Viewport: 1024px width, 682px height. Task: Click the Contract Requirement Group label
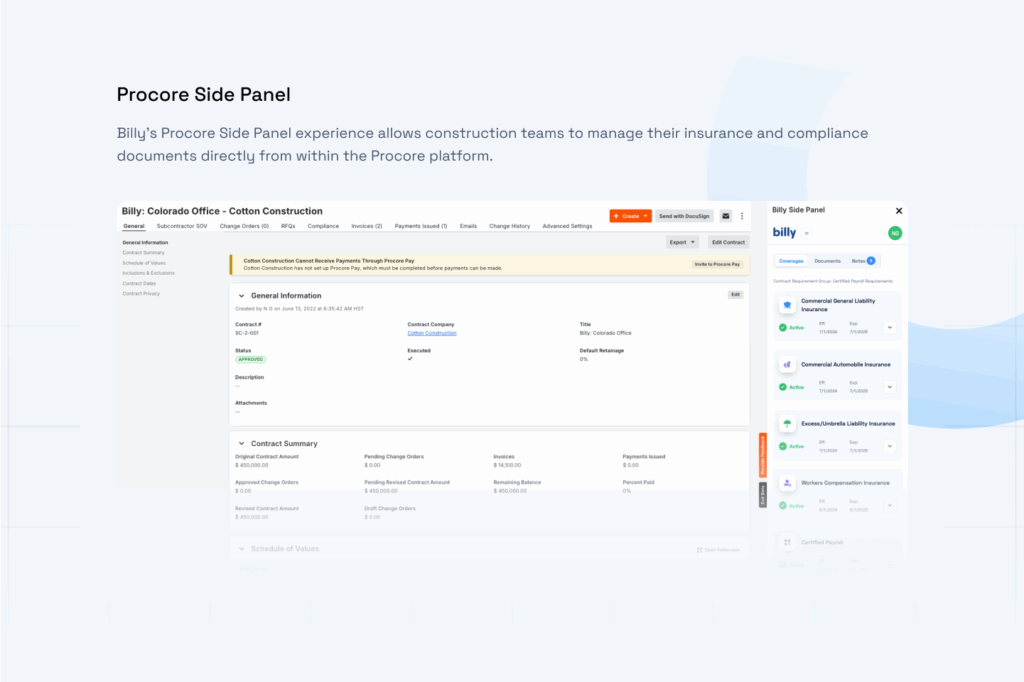pyautogui.click(x=833, y=281)
